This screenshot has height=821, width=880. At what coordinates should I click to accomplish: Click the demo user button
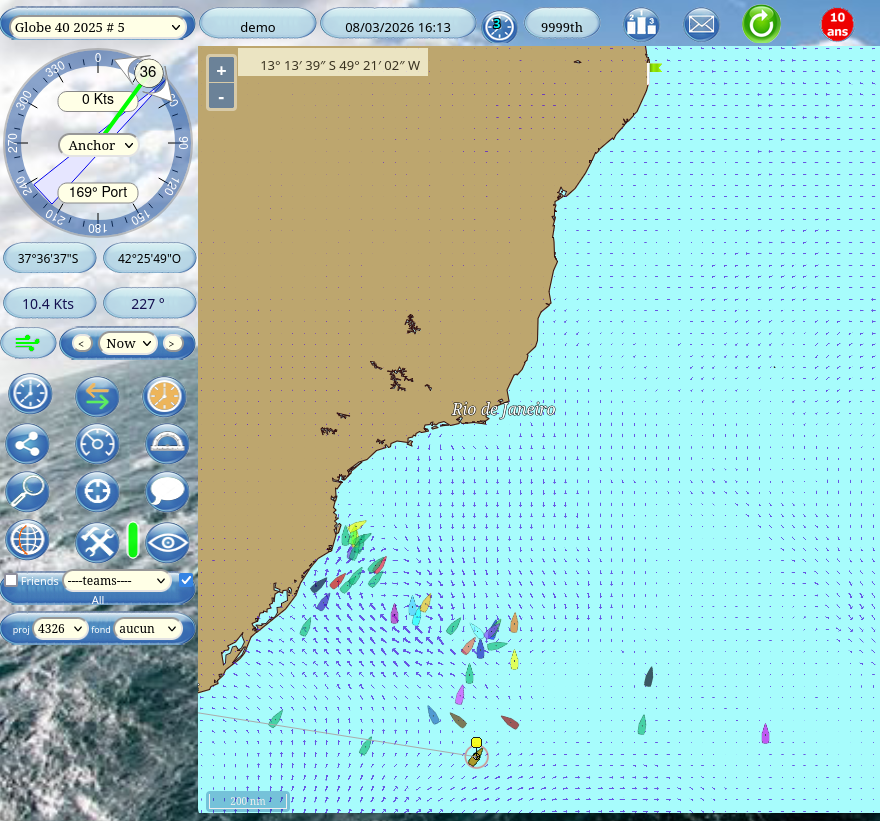pyautogui.click(x=258, y=26)
